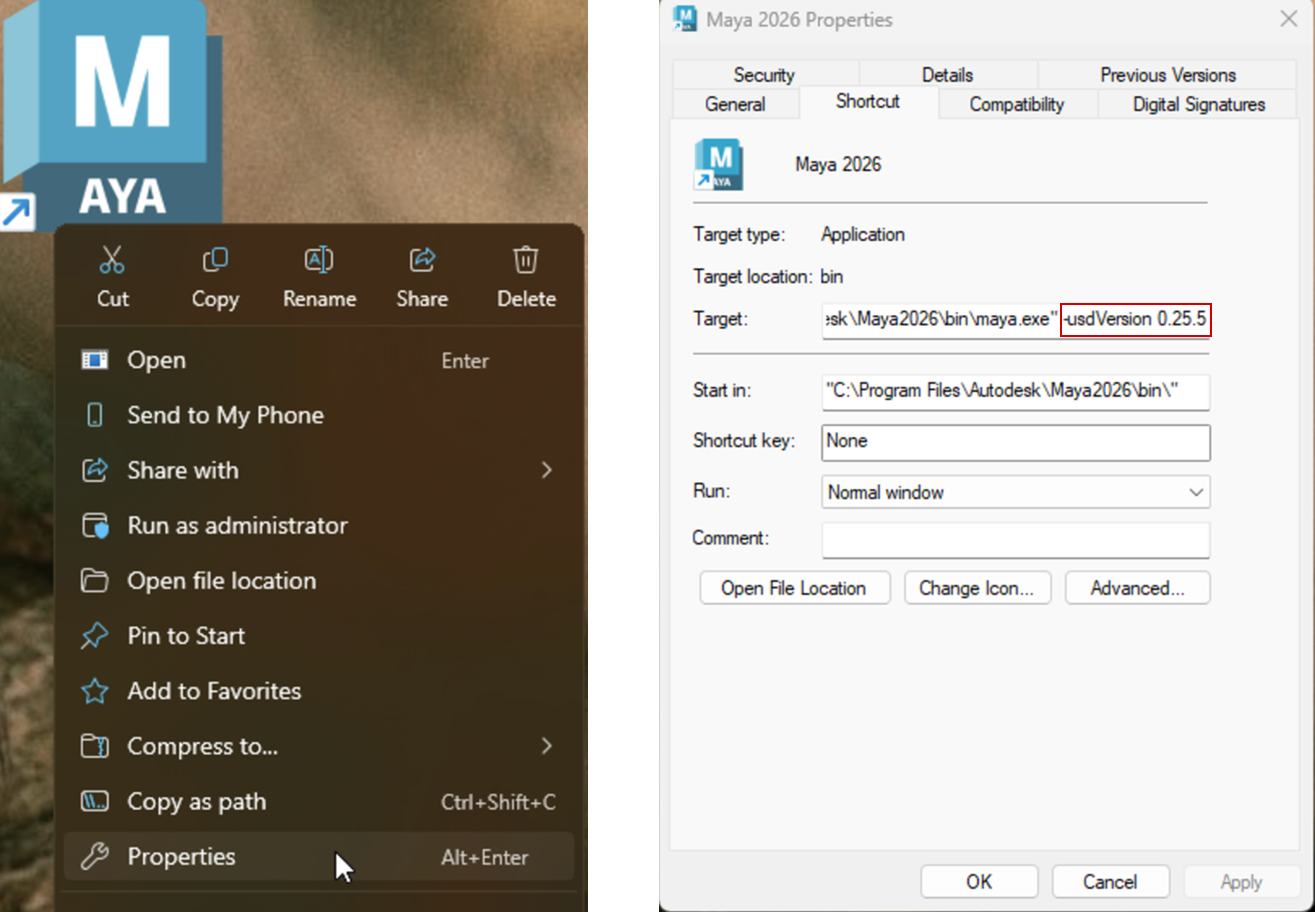The image size is (1315, 912).
Task: Open the Previous Versions tab
Action: 1168,75
